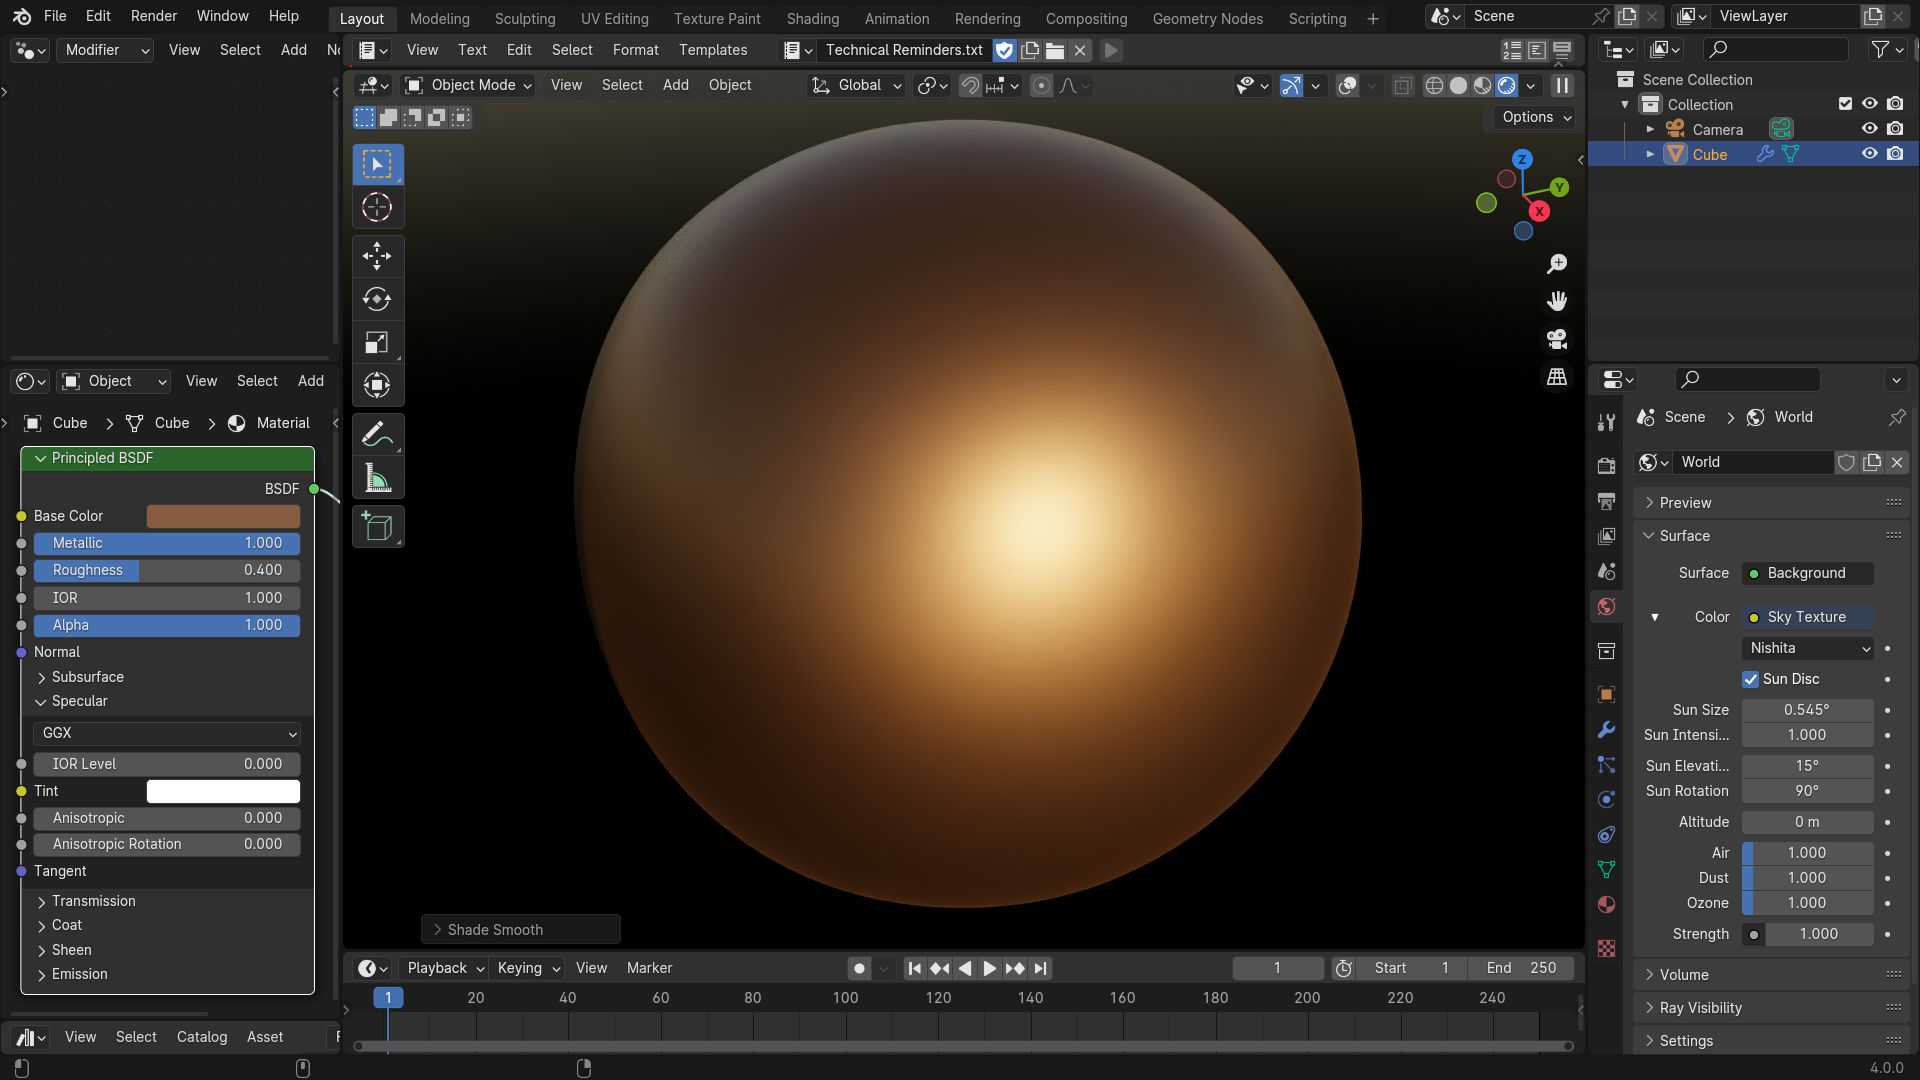Click Roughness slider in Principled BSDF

pos(167,570)
